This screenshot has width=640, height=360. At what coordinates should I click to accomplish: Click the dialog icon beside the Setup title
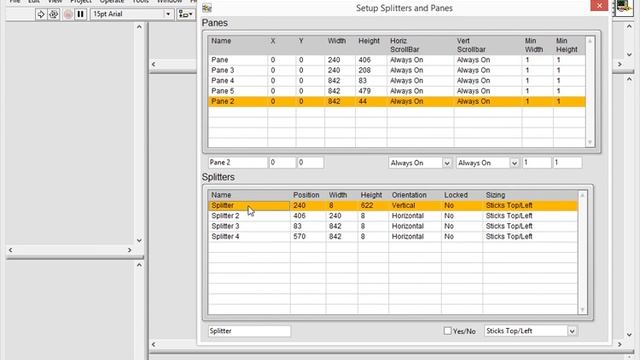pos(207,8)
